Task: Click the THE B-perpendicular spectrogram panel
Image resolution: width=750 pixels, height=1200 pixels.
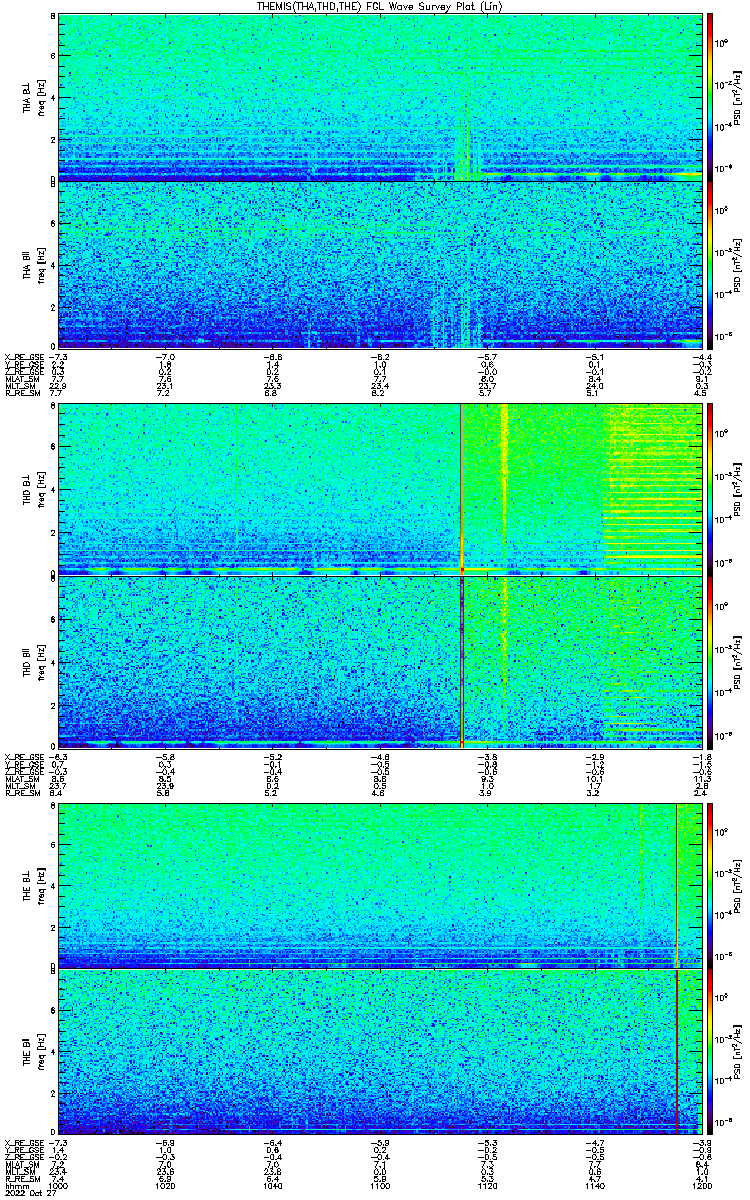Action: 380,884
